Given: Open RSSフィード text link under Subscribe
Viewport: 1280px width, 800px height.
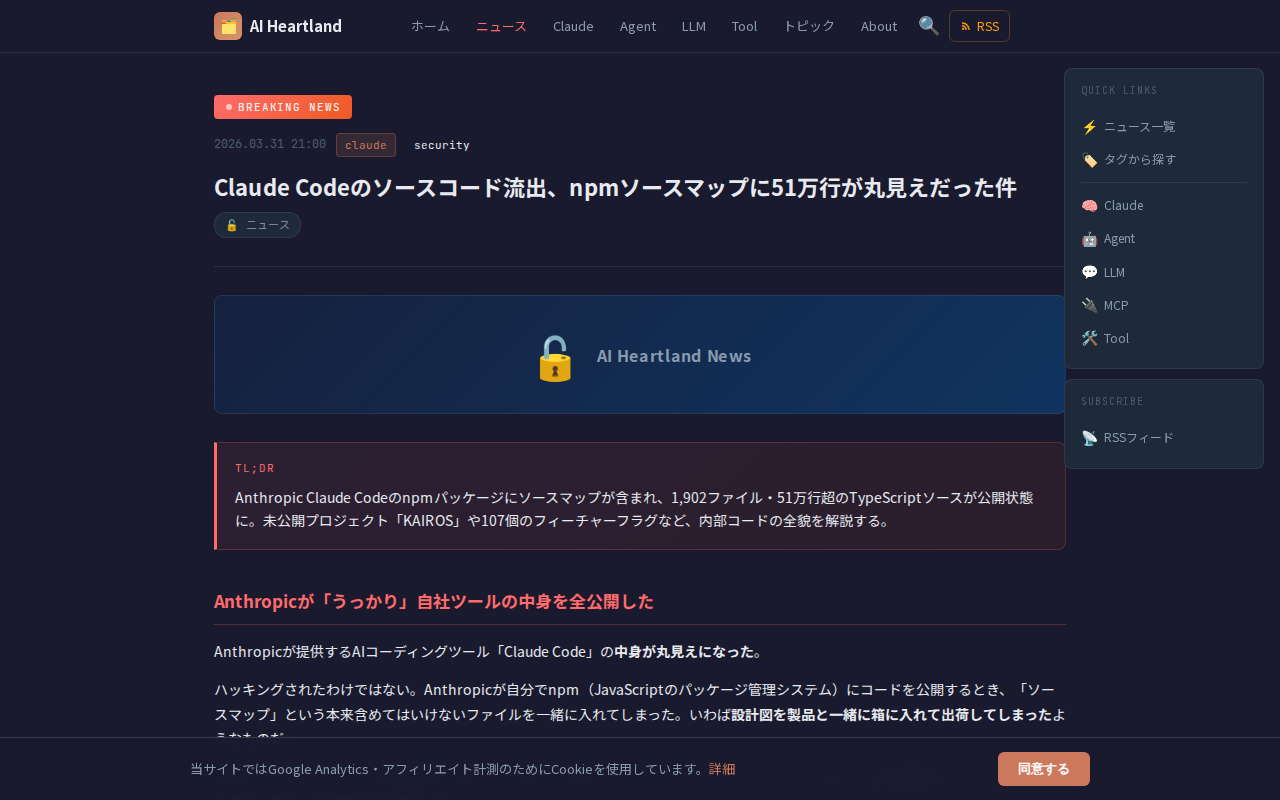Looking at the screenshot, I should pyautogui.click(x=1139, y=438).
